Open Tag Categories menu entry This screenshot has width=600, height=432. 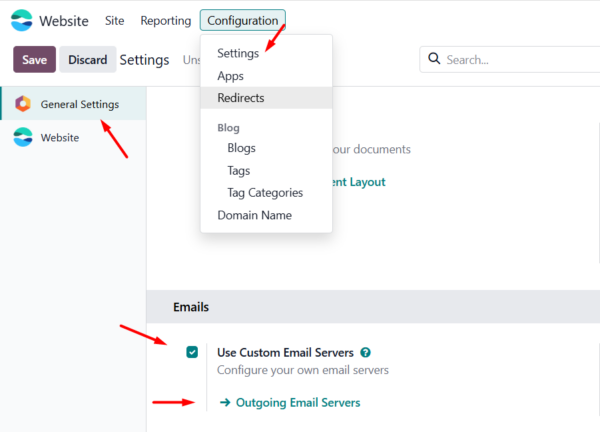[x=265, y=192]
